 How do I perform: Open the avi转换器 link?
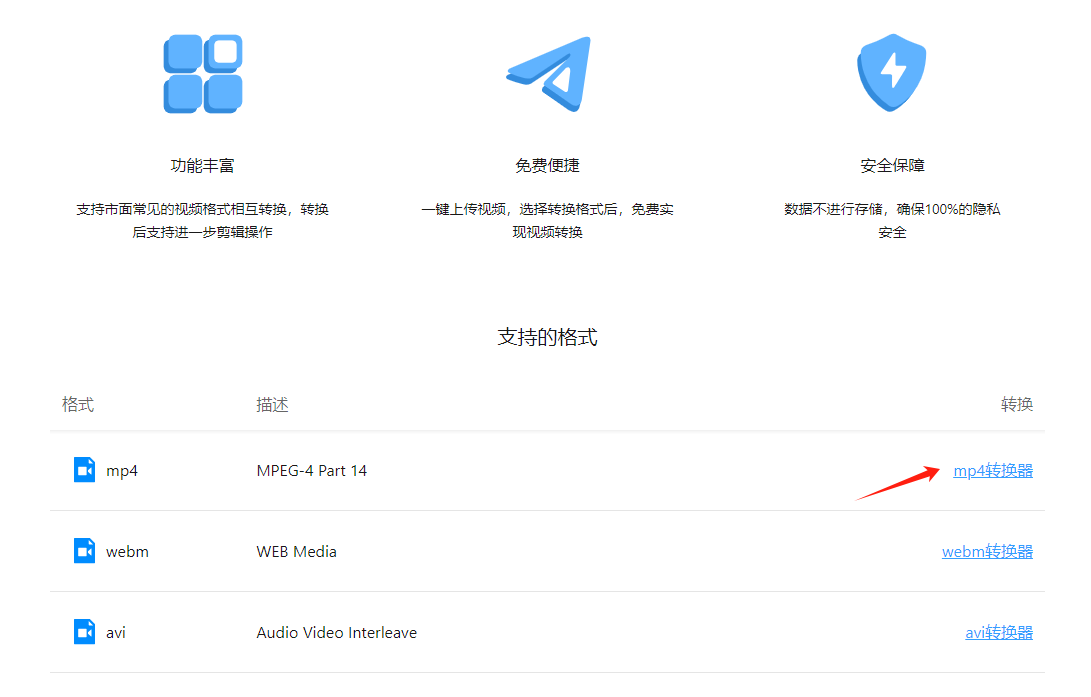(x=999, y=632)
